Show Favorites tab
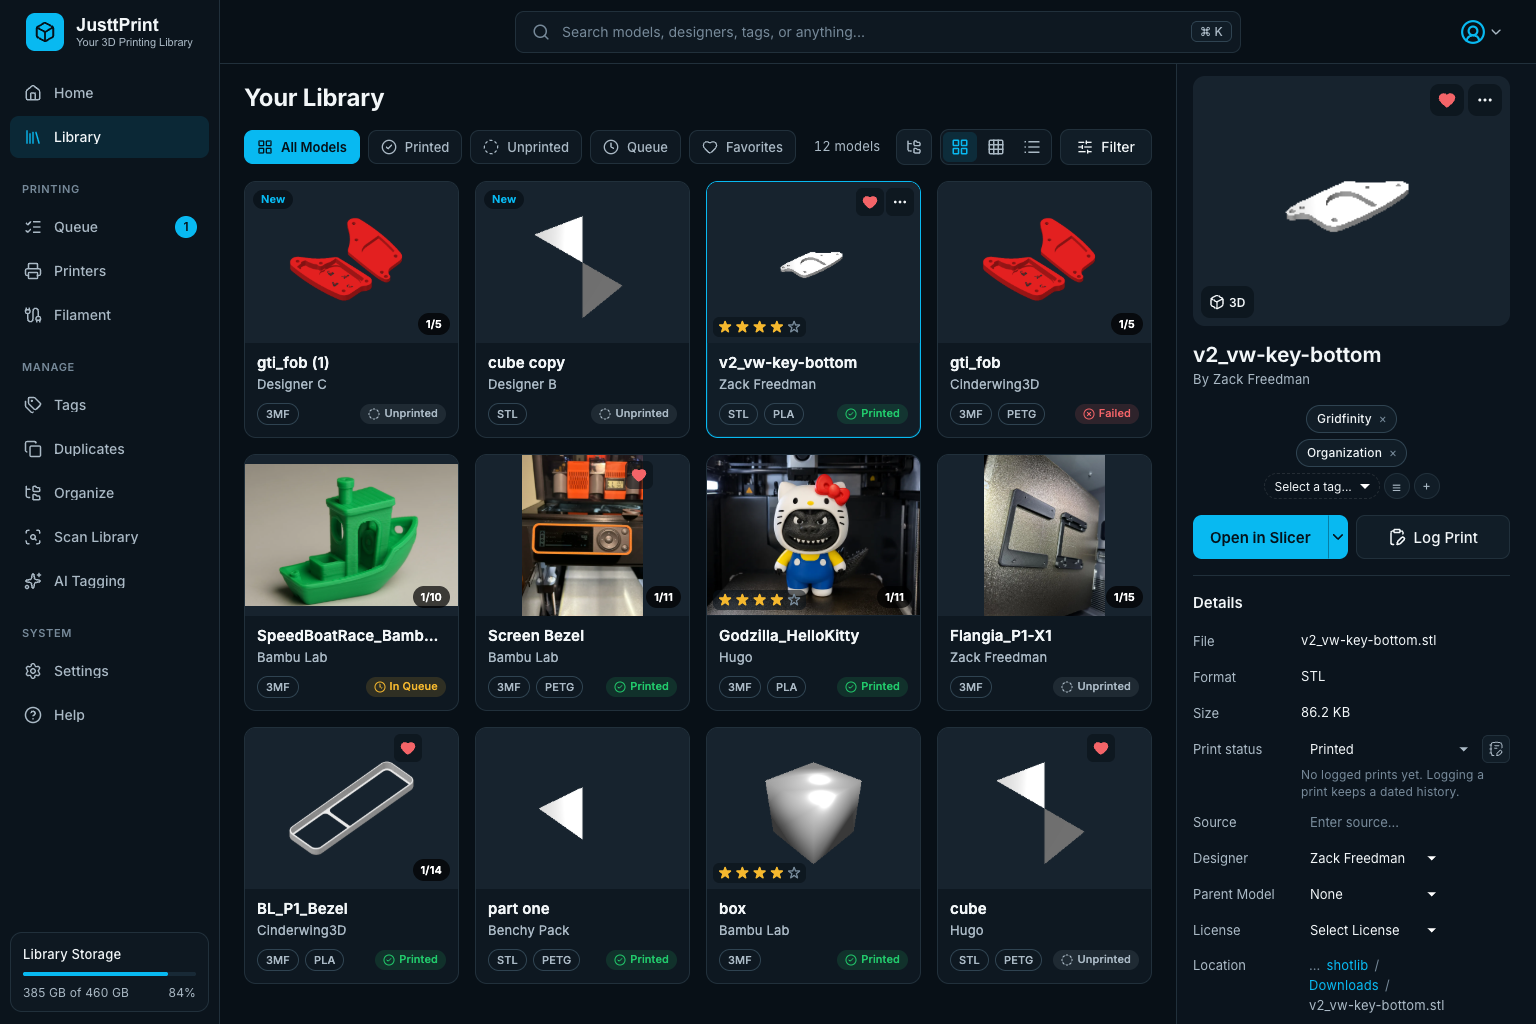Screen dimensions: 1536x1024 (x=743, y=147)
